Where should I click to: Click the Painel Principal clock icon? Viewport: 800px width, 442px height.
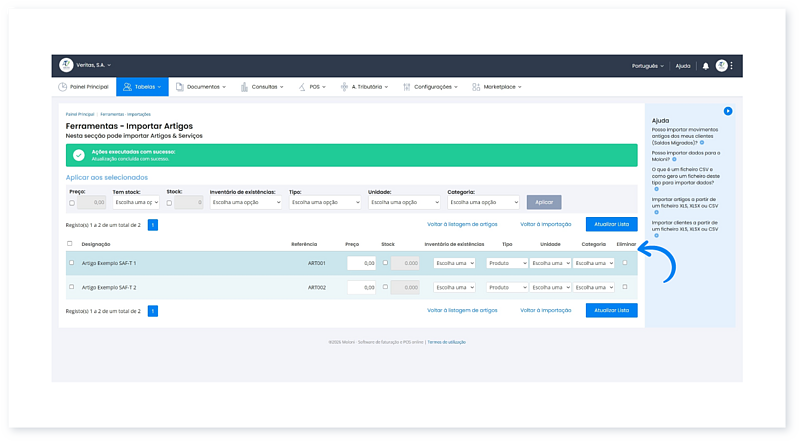(x=62, y=87)
